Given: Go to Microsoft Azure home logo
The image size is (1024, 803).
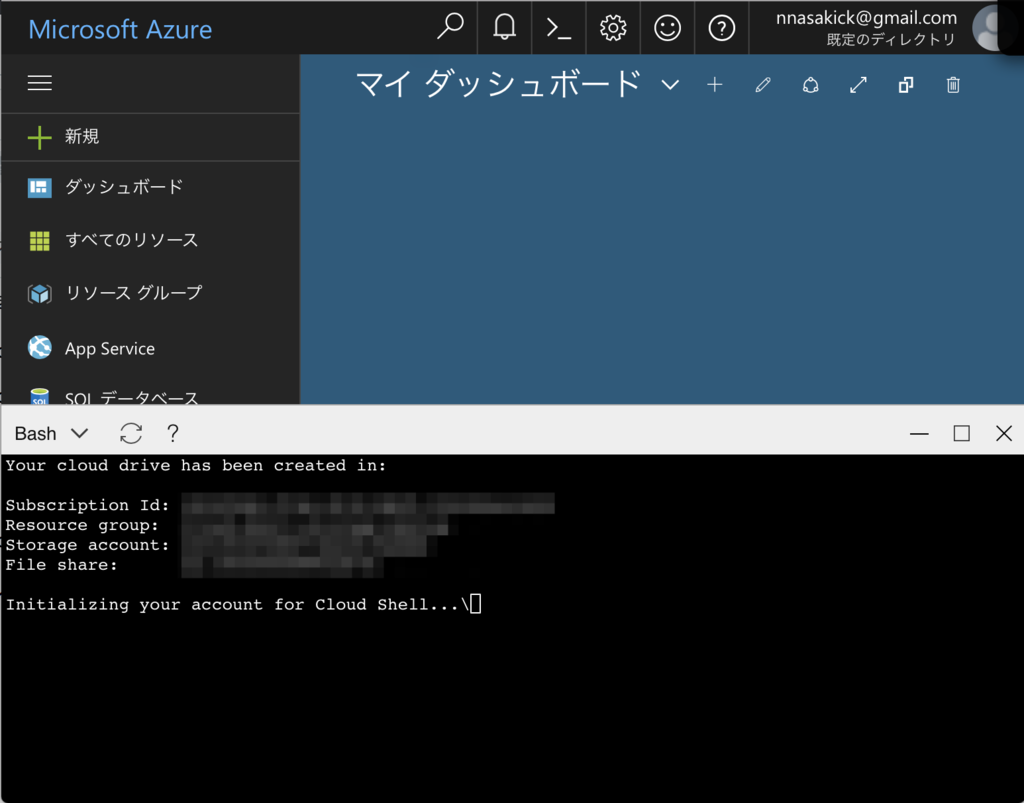Looking at the screenshot, I should (120, 29).
